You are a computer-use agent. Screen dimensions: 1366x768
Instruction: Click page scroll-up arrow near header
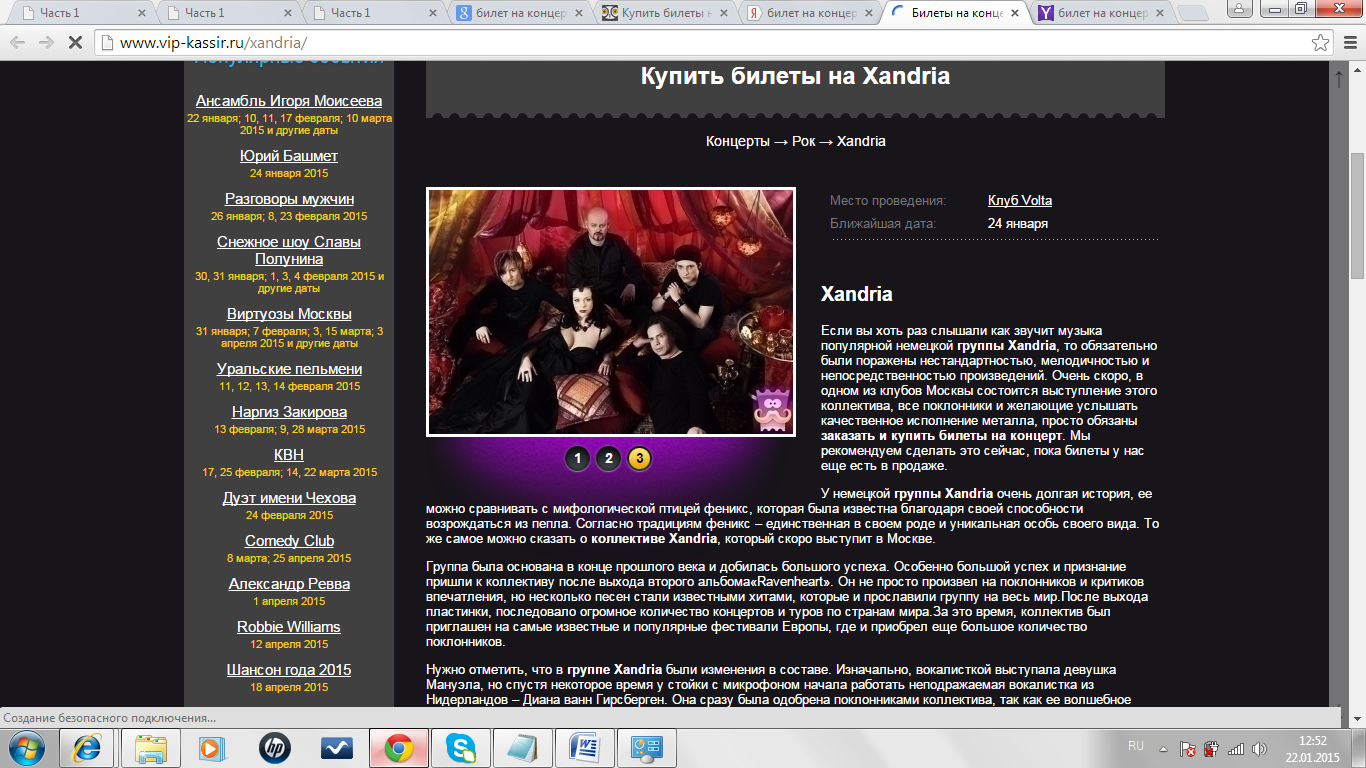pyautogui.click(x=1339, y=81)
